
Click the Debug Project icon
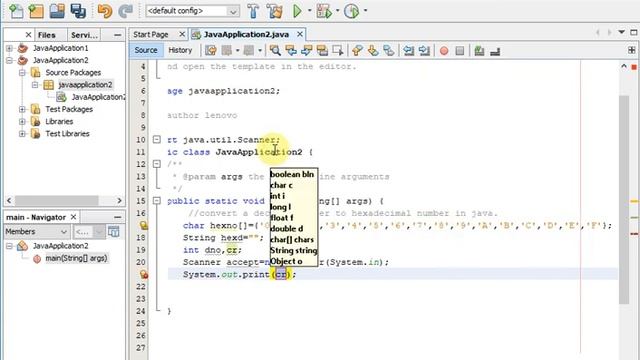click(324, 11)
